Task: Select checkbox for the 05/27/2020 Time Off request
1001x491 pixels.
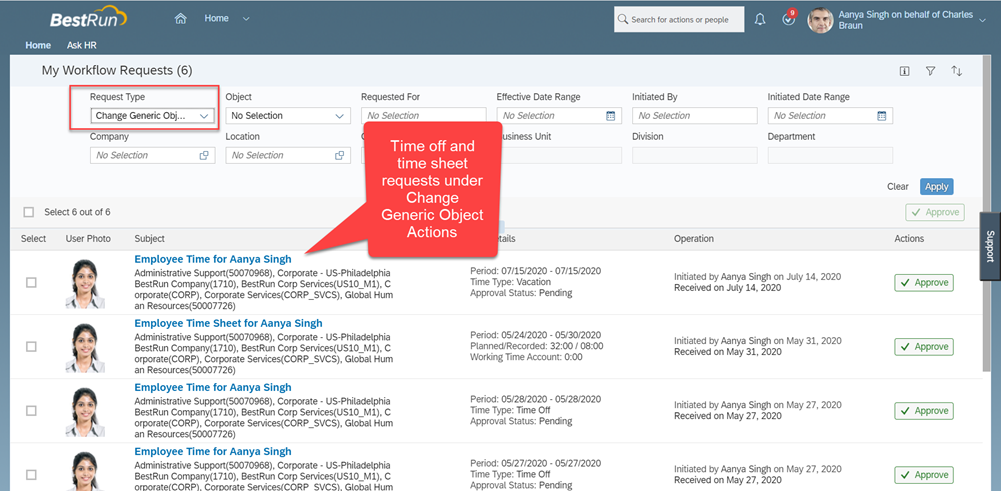Action: coord(31,474)
